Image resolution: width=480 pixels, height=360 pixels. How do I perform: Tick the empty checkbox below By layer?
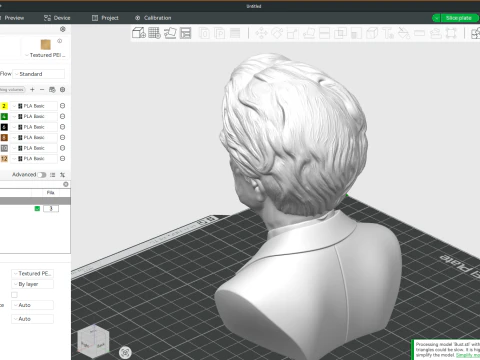[14, 295]
